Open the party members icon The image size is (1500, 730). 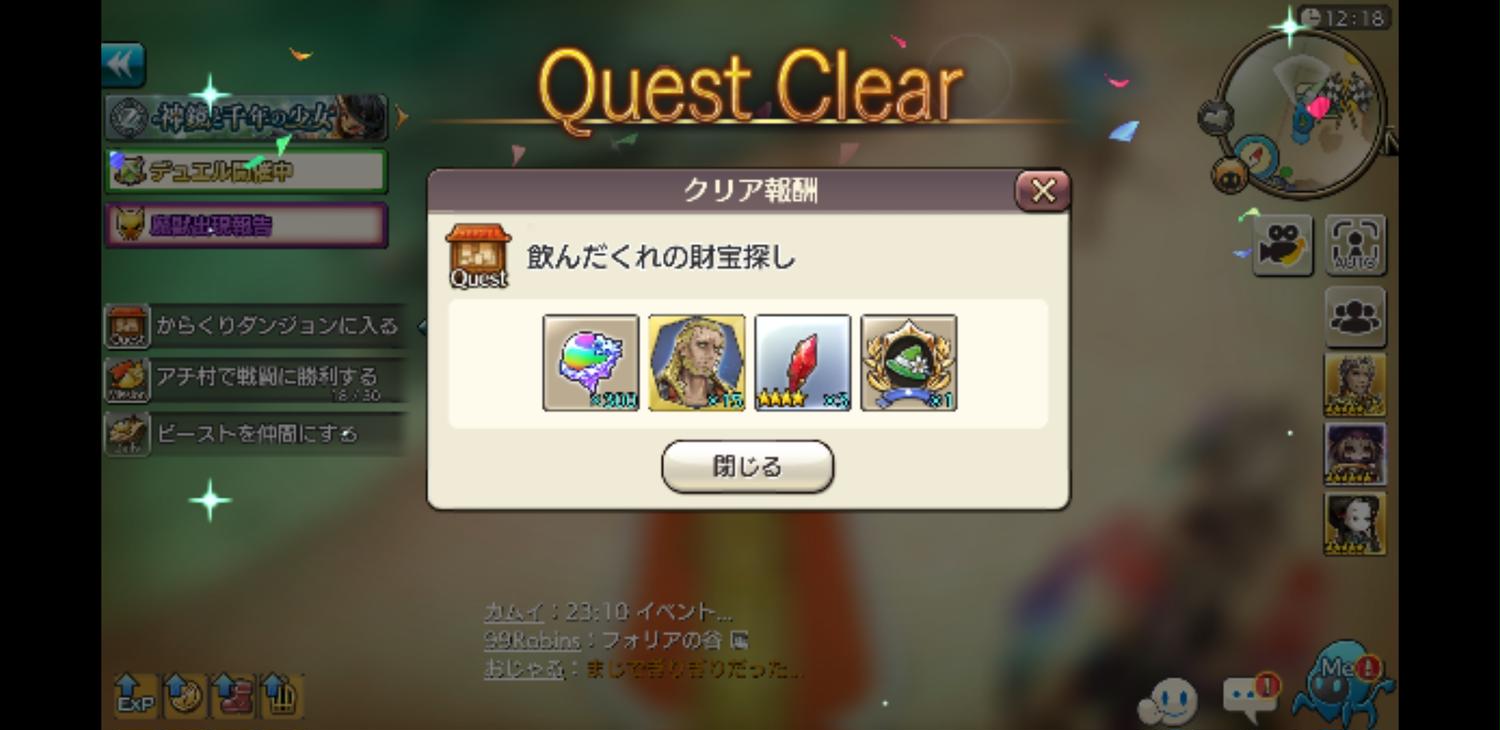click(x=1356, y=317)
